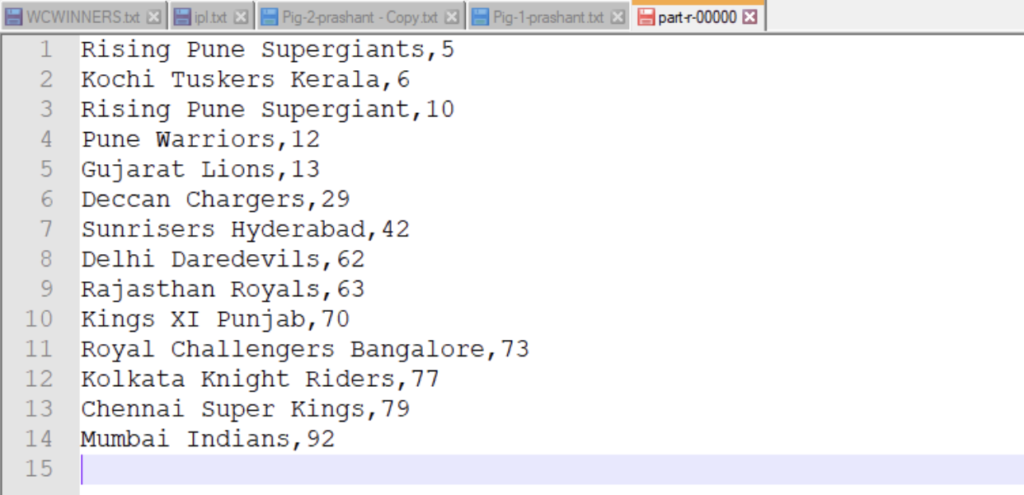Close the Pig-2-prashant - Copy.txt tab

(452, 17)
